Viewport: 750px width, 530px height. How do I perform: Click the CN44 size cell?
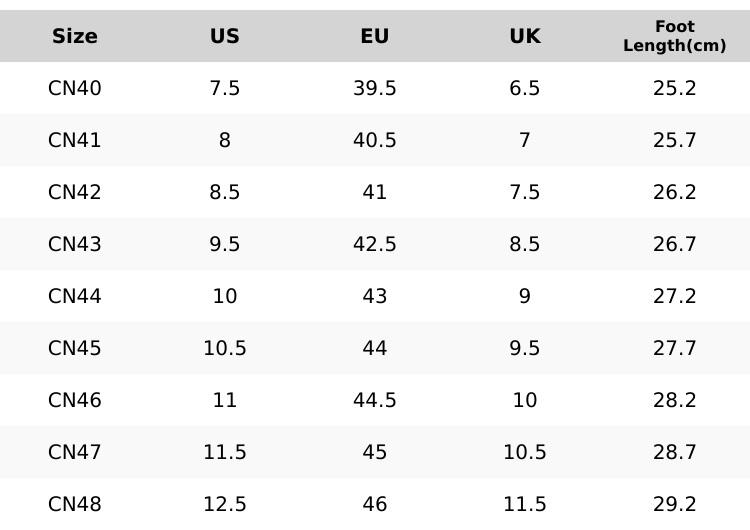point(75,297)
